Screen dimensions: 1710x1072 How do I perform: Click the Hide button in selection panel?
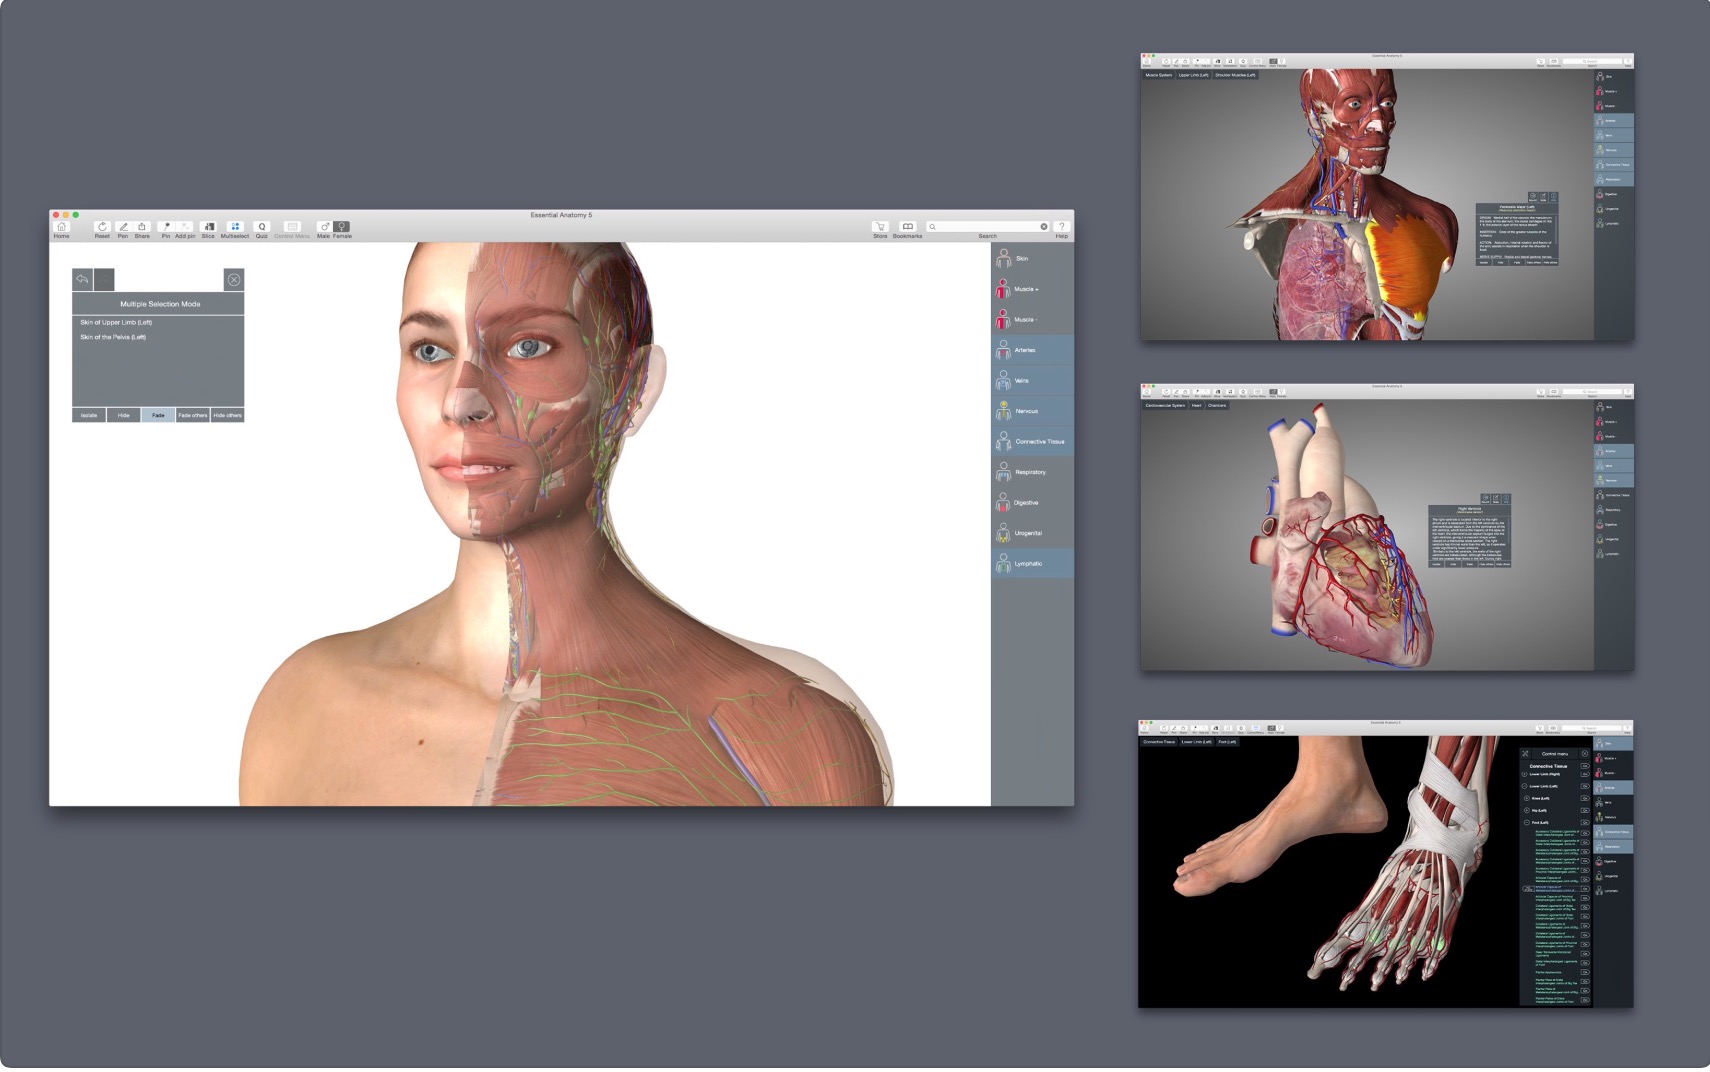coord(123,415)
